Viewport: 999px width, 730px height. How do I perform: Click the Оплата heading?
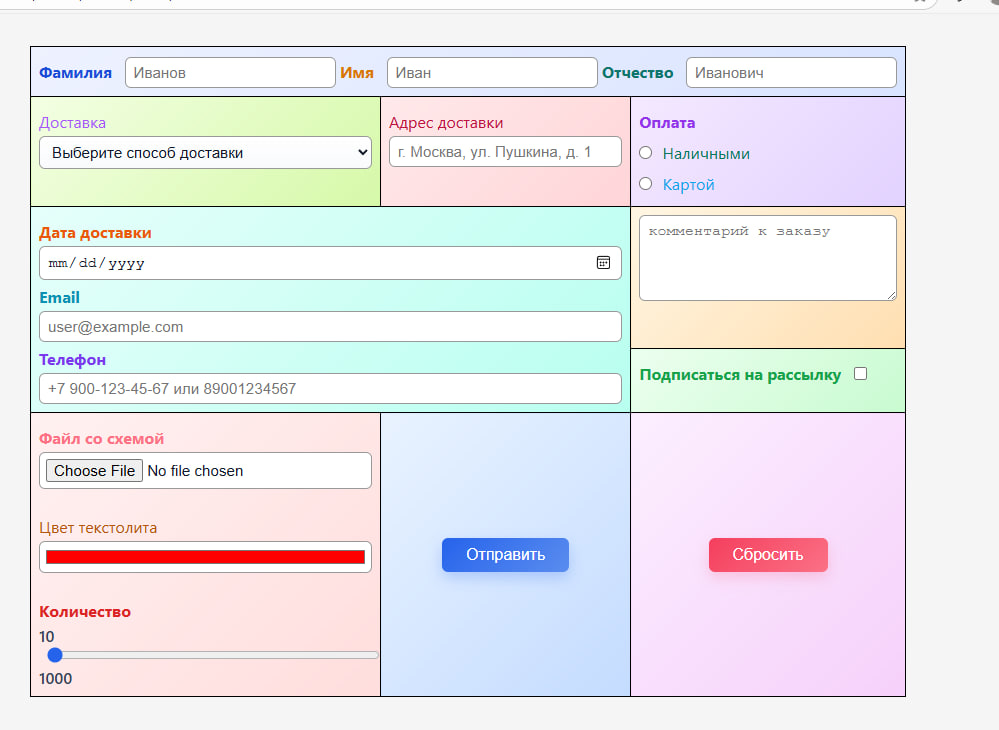[667, 123]
